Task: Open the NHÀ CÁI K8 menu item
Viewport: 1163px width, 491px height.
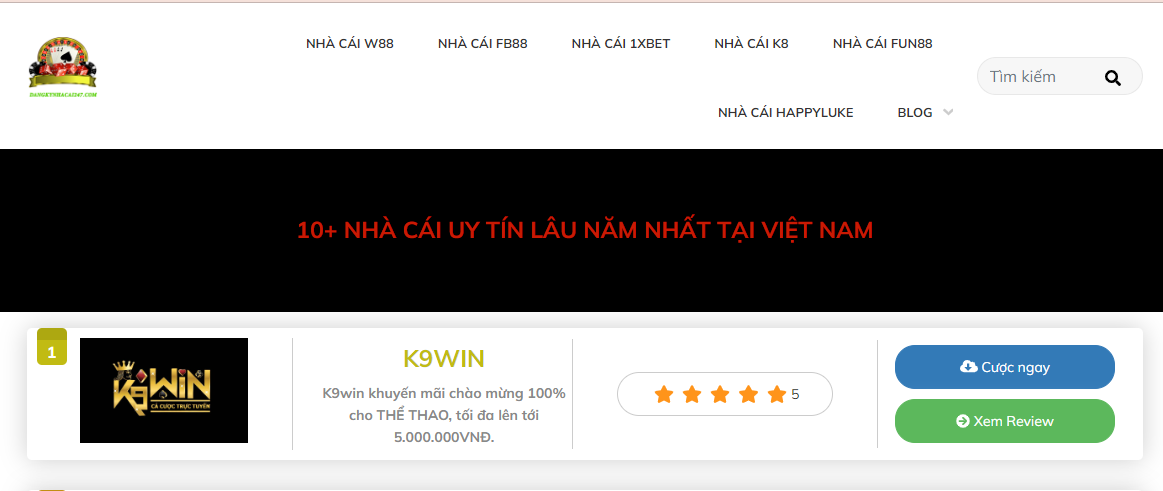Action: tap(751, 44)
